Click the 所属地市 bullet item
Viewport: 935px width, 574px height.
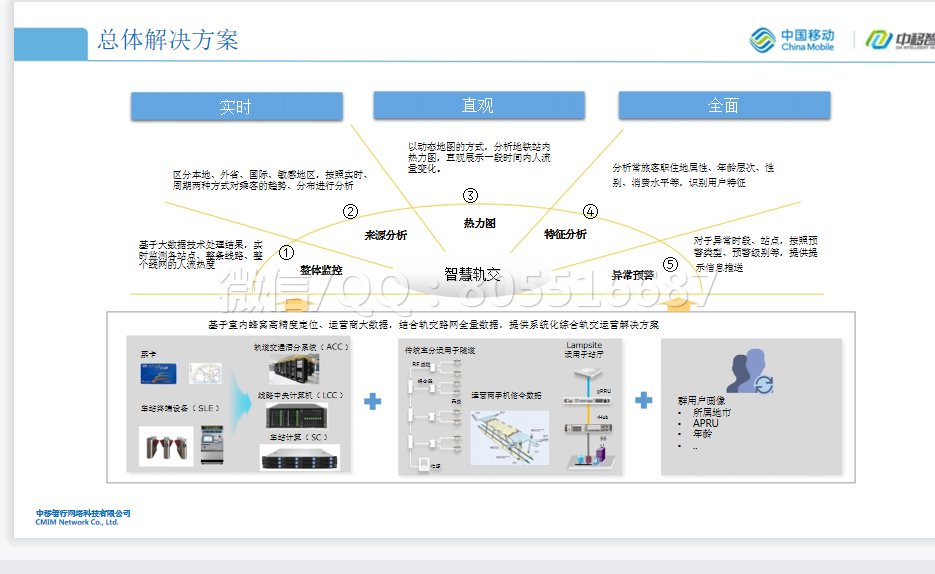[x=711, y=412]
